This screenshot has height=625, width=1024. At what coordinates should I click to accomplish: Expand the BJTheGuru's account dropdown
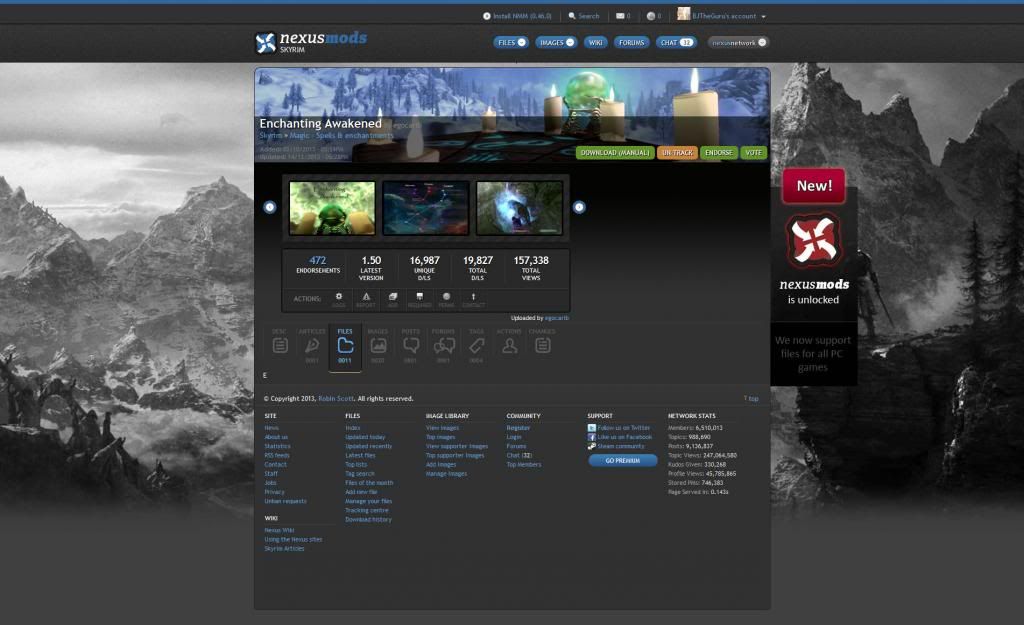tap(763, 16)
